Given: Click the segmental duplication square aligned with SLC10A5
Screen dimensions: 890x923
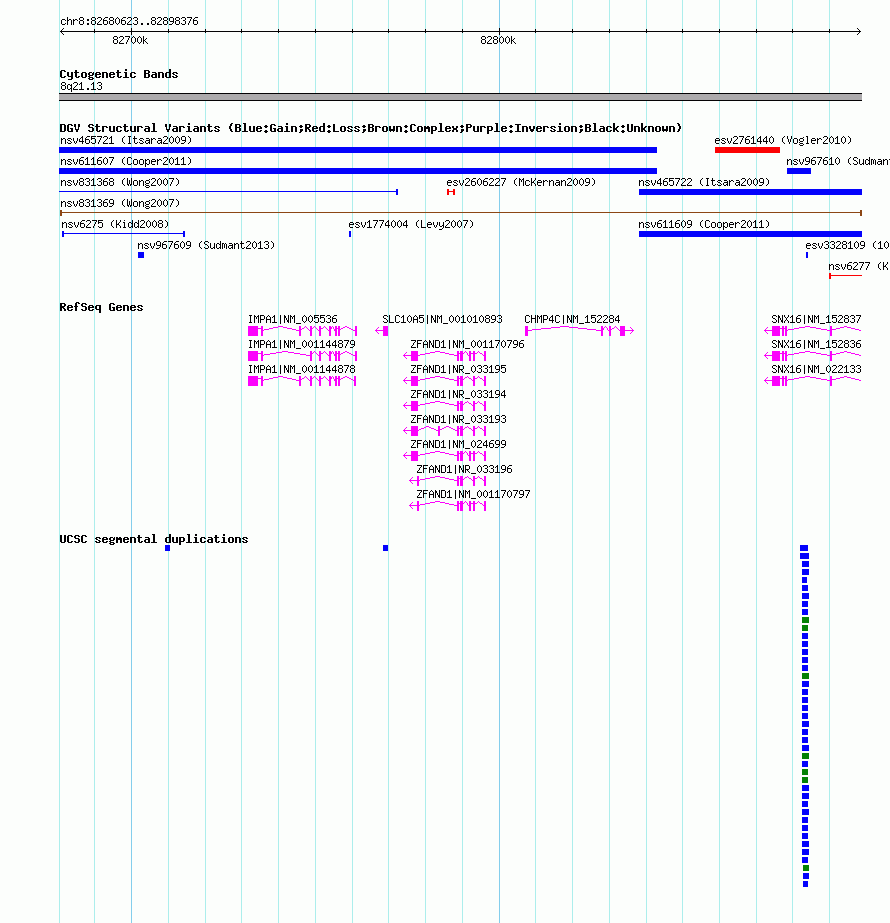Looking at the screenshot, I should coord(386,548).
